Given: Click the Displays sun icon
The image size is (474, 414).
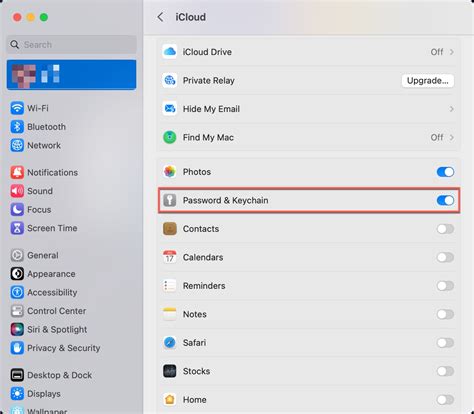Looking at the screenshot, I should pos(17,394).
